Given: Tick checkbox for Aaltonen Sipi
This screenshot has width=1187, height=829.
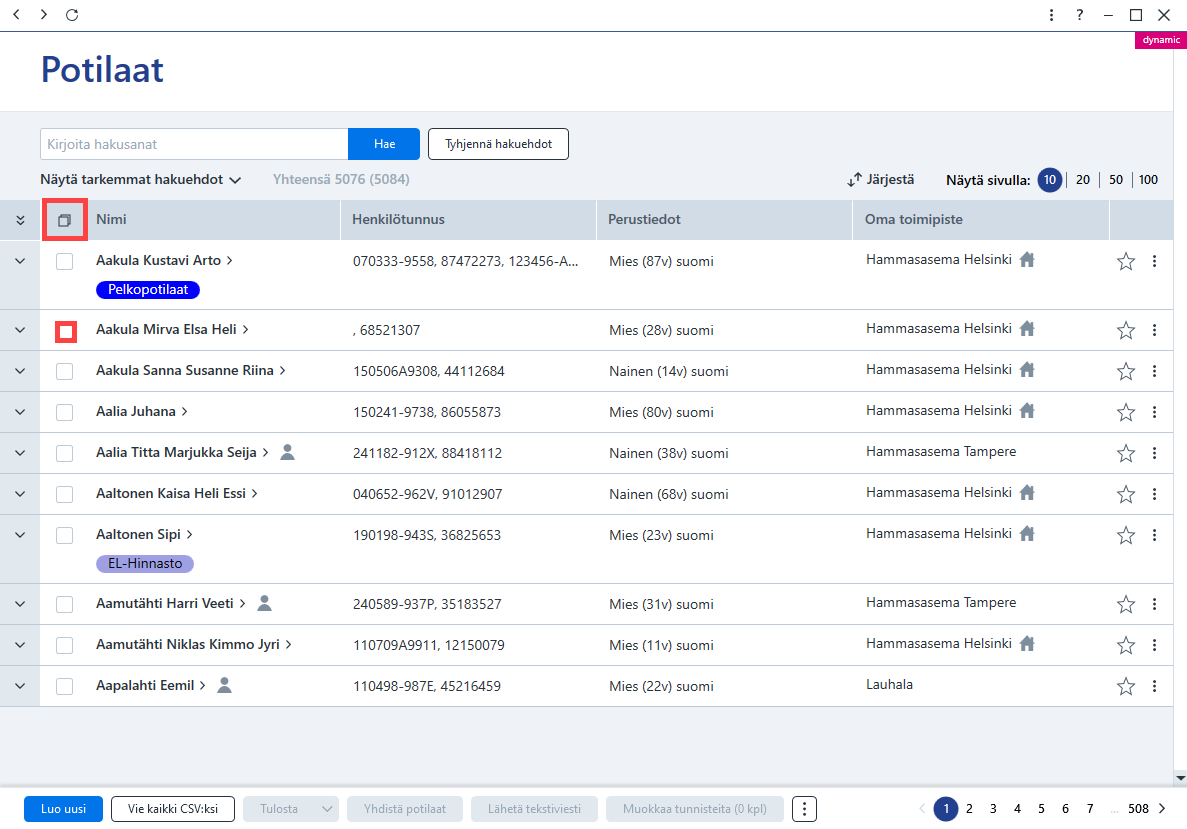Looking at the screenshot, I should (64, 535).
